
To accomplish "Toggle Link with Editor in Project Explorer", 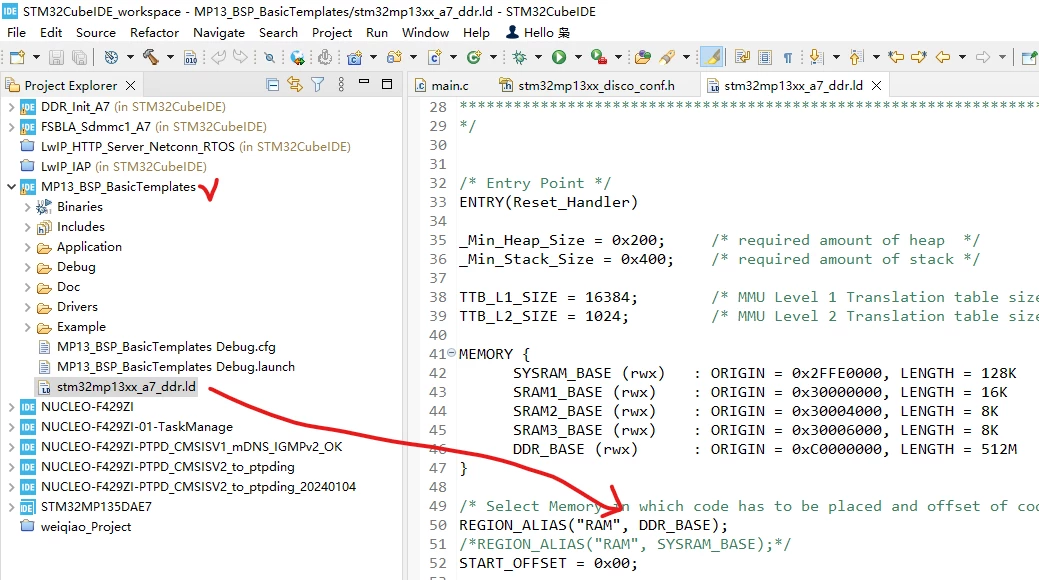I will [295, 84].
